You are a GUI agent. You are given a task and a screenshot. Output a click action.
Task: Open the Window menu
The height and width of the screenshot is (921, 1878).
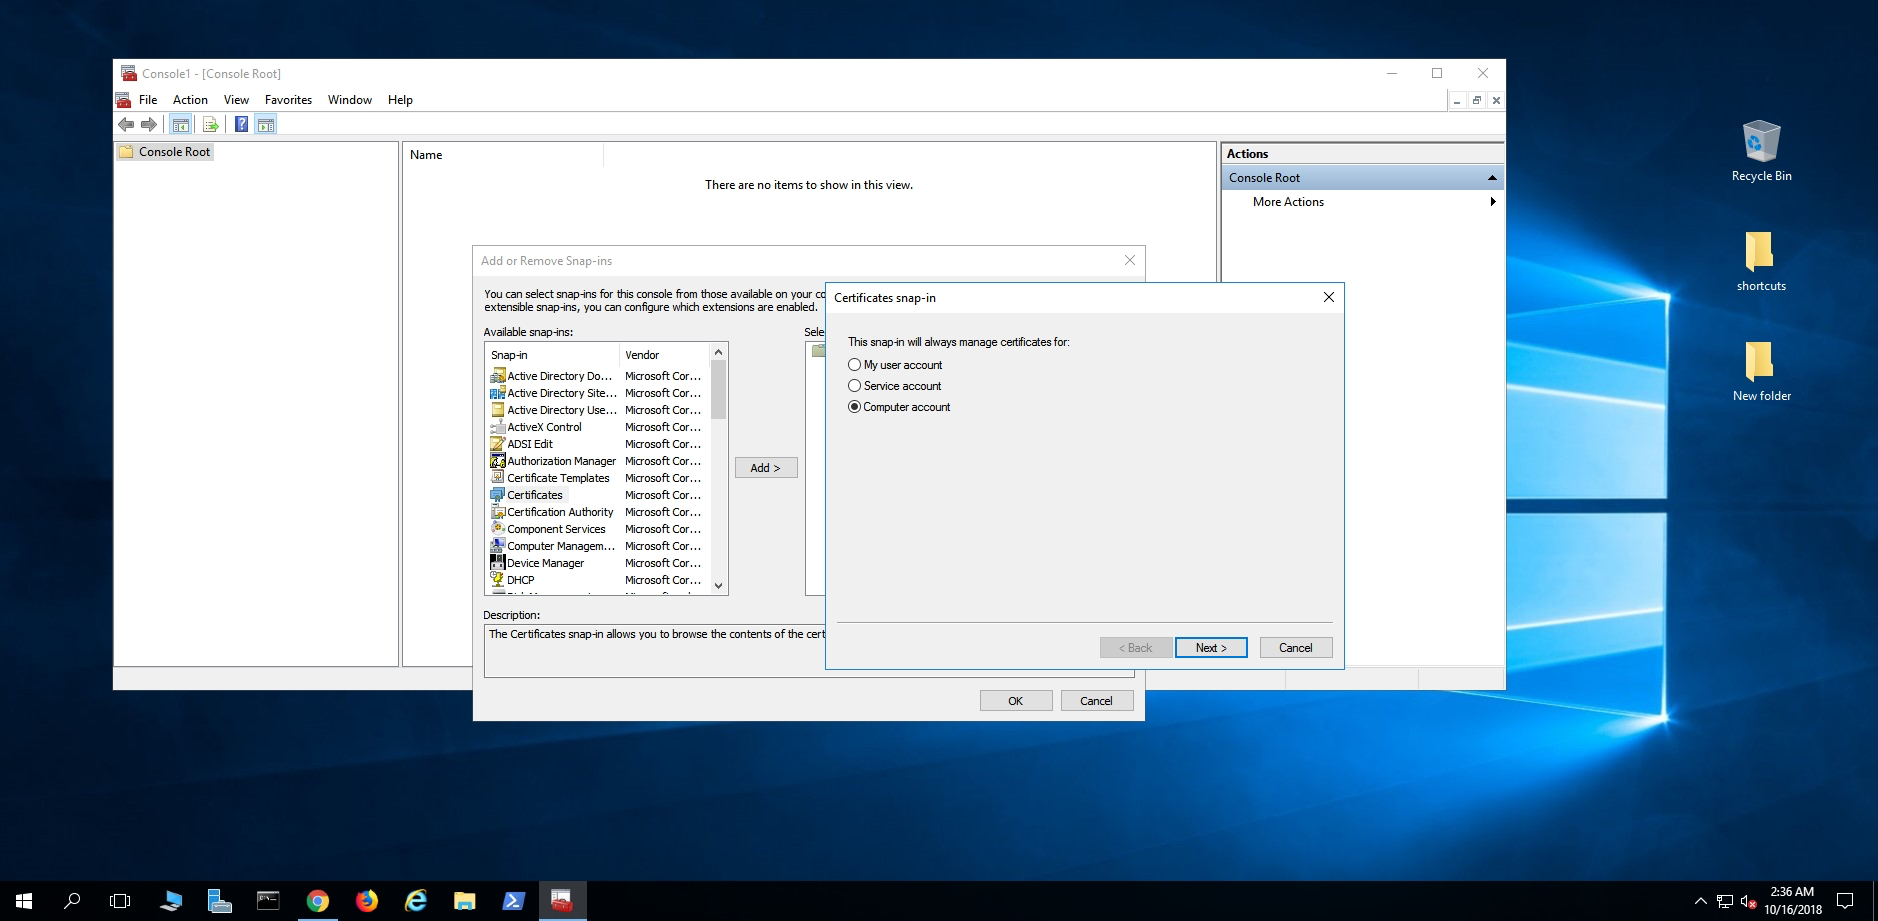349,100
